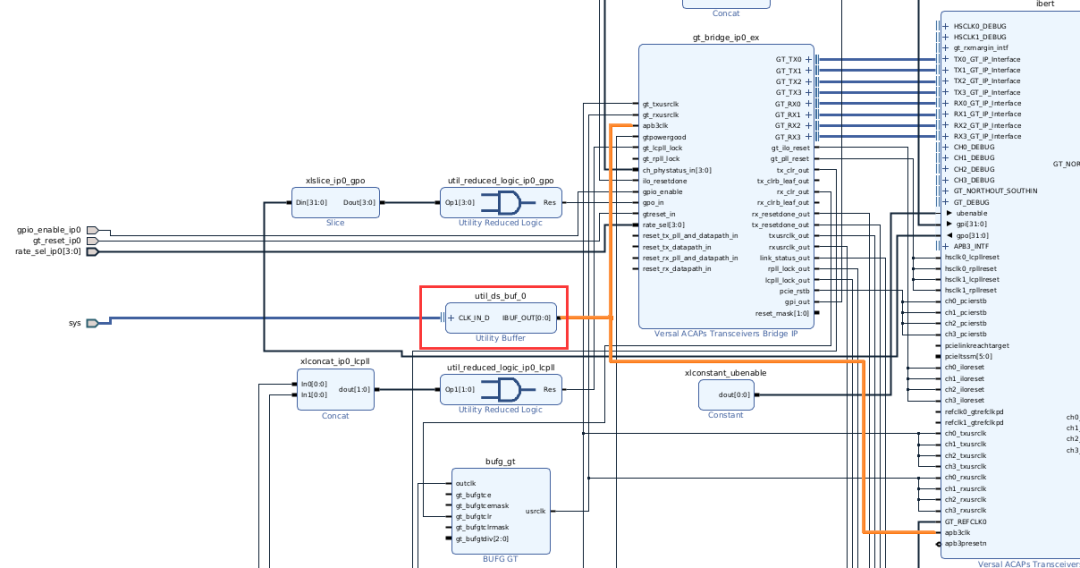
Task: Click the xlconcat_ip0_lcpll block title
Action: pyautogui.click(x=335, y=361)
